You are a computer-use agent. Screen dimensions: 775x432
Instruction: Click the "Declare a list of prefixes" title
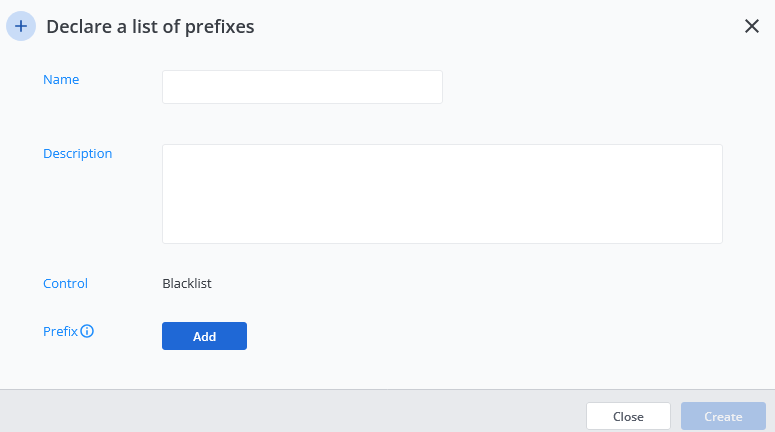coord(150,27)
